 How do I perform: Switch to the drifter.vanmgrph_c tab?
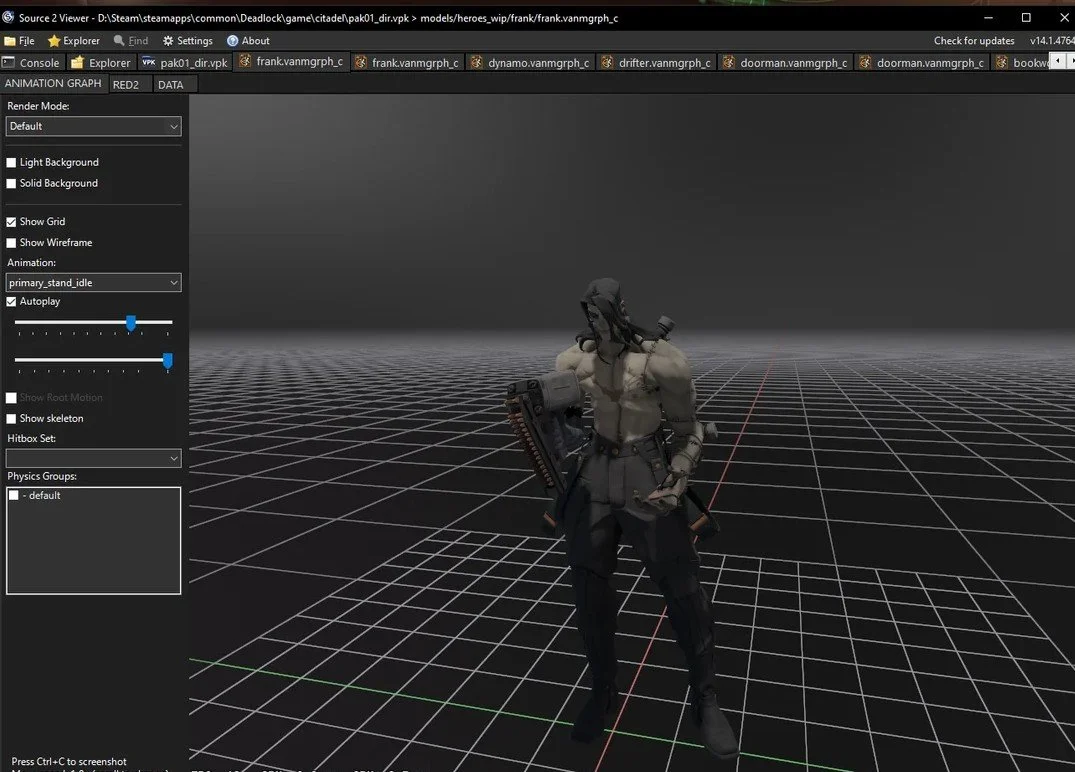(x=656, y=62)
